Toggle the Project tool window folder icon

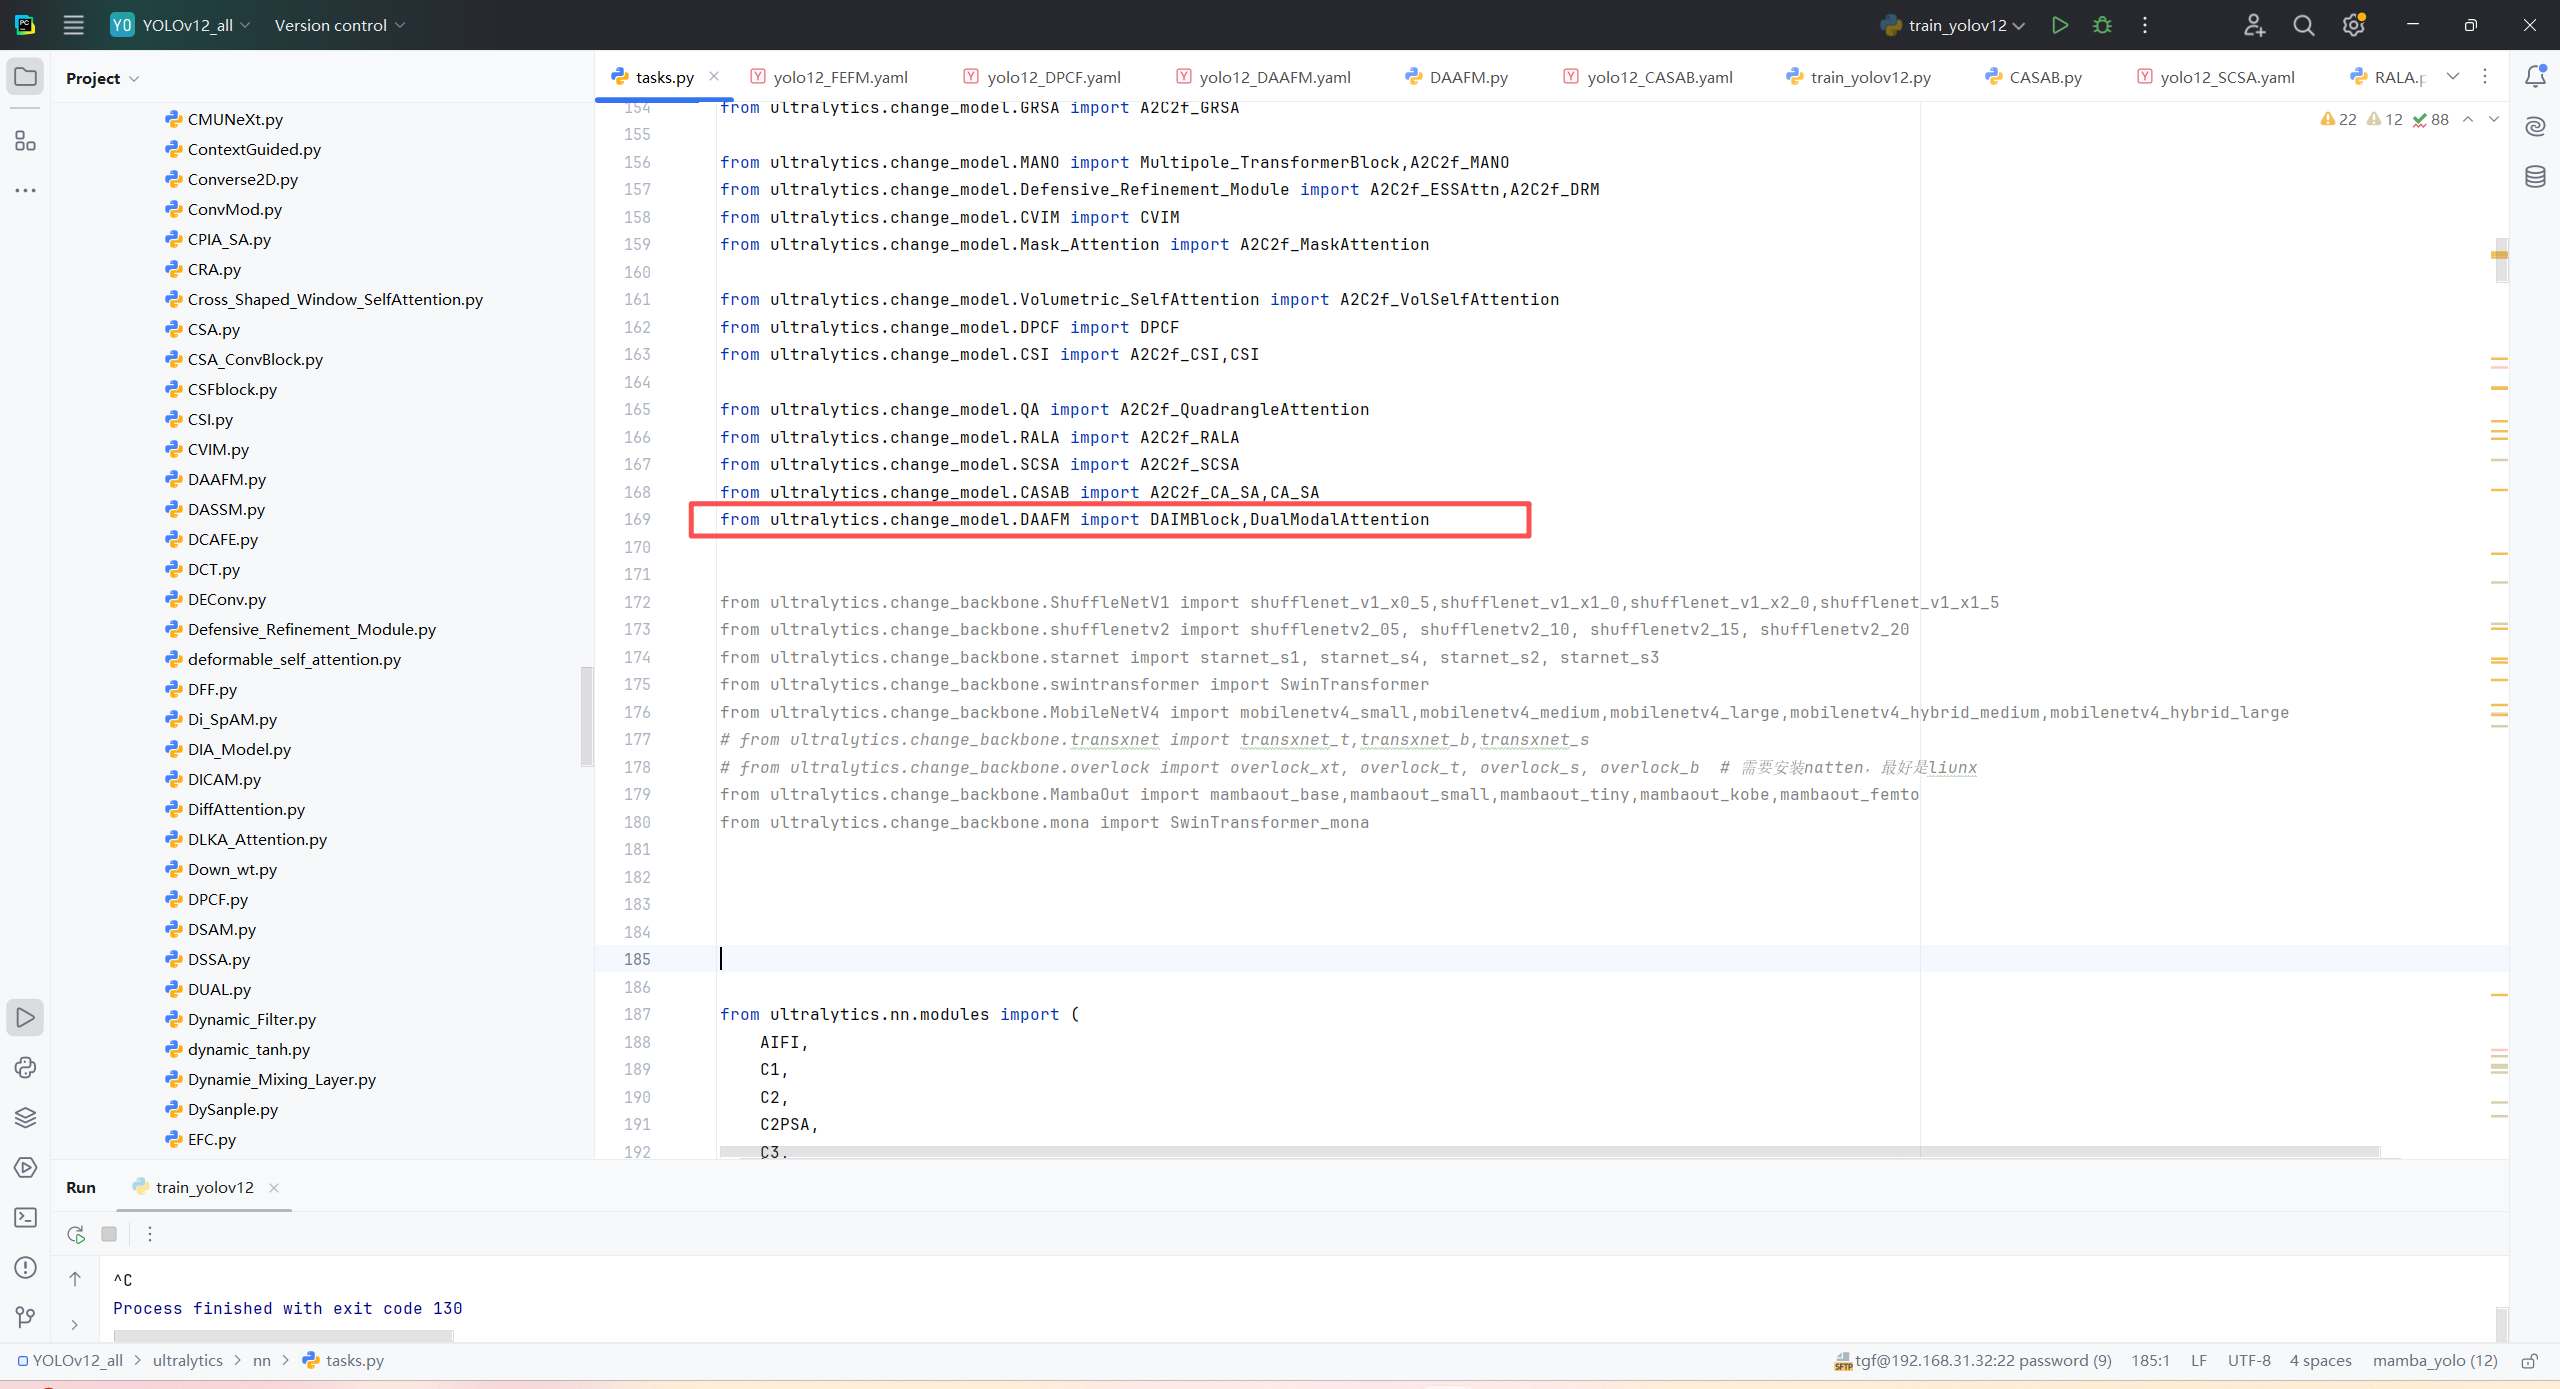coord(25,77)
